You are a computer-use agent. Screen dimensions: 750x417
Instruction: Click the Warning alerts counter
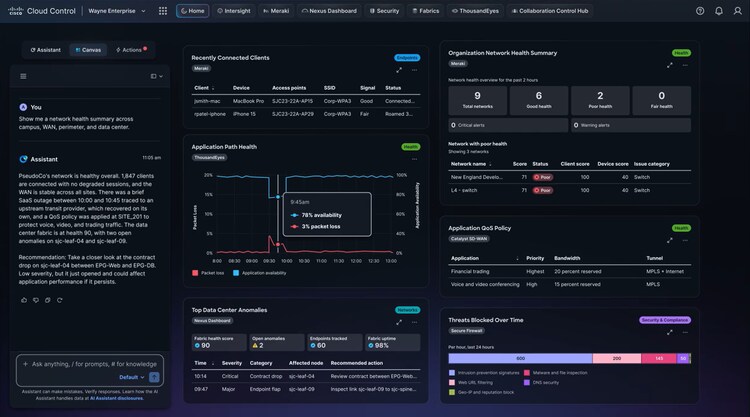point(630,125)
